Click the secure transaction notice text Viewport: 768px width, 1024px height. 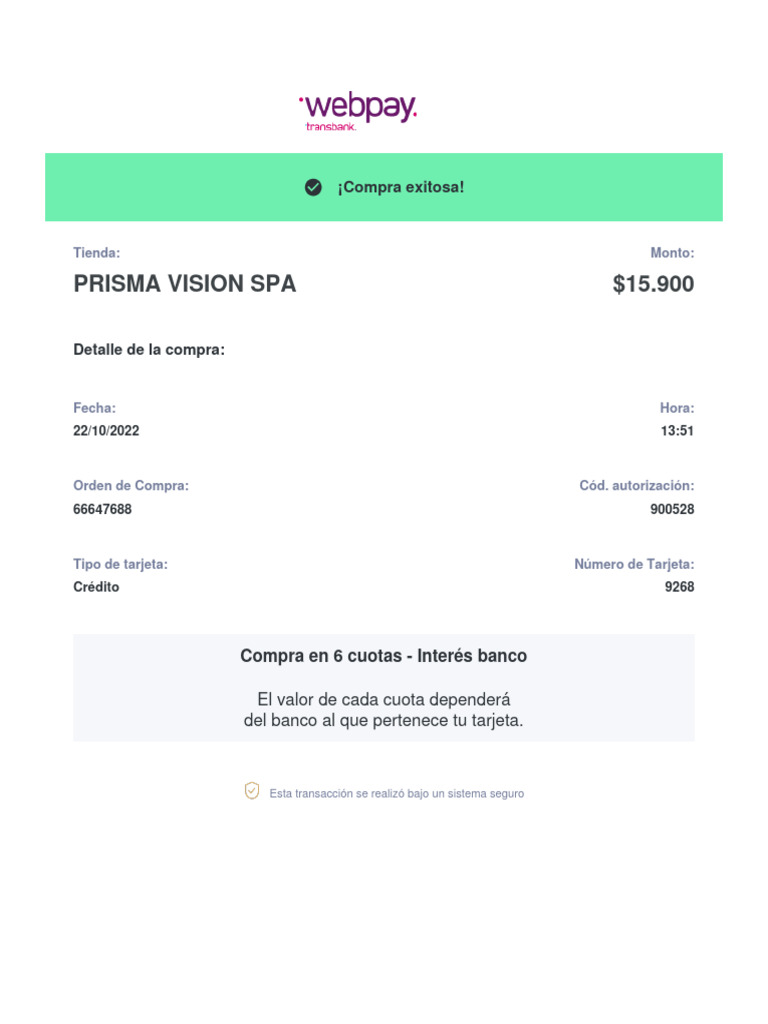click(396, 793)
